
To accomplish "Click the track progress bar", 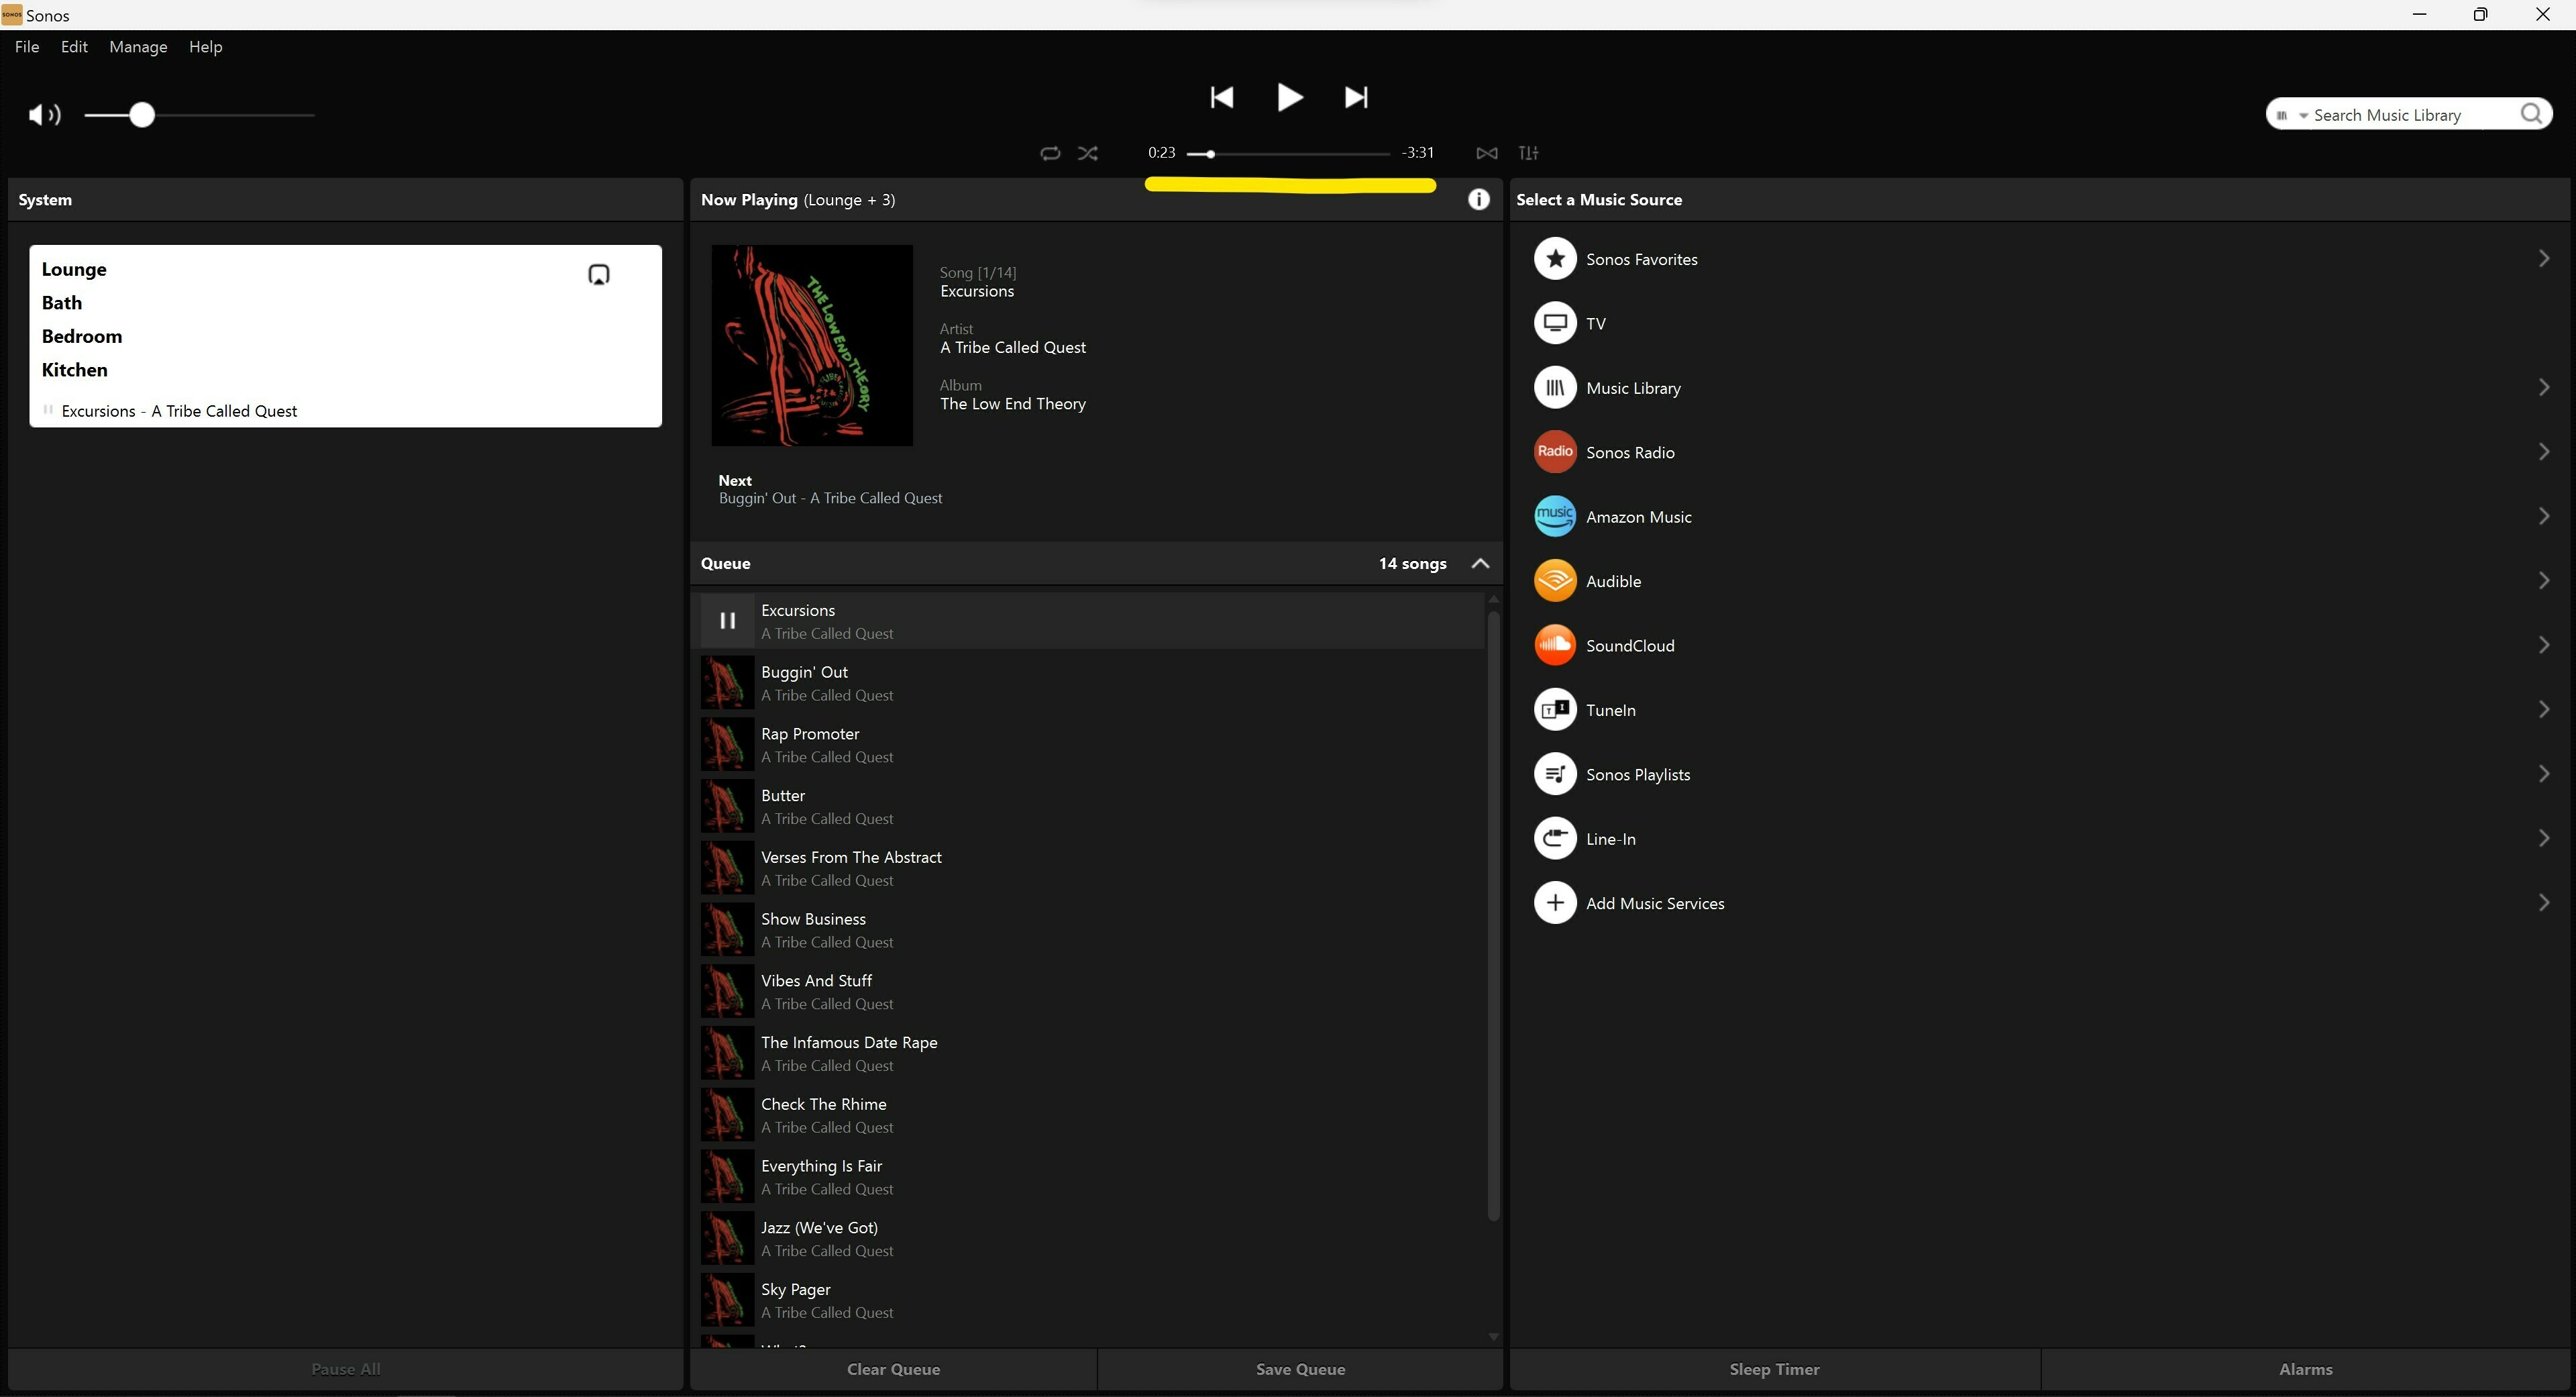I will (x=1288, y=154).
